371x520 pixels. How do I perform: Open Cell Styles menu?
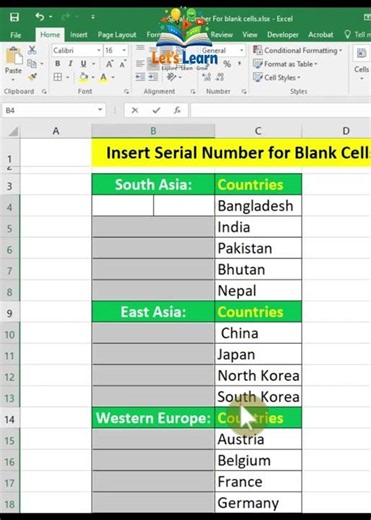pyautogui.click(x=277, y=77)
